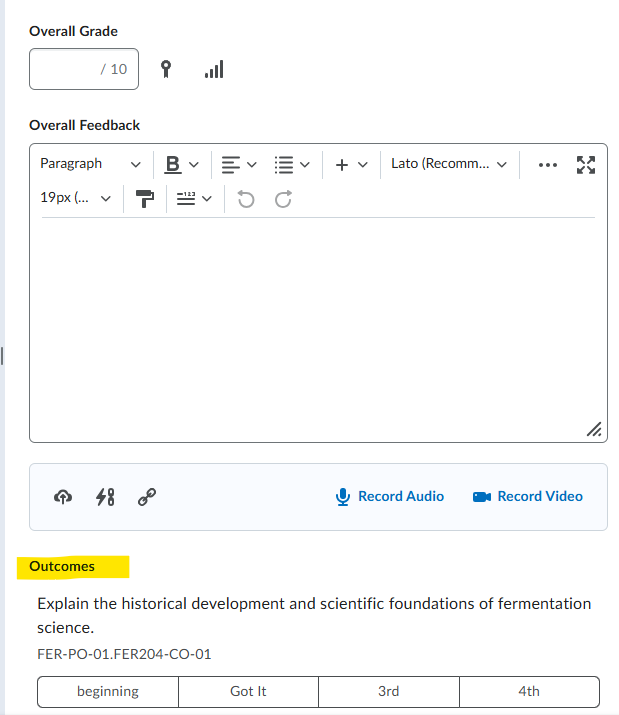The height and width of the screenshot is (715, 619).
Task: Click the line numbering icon
Action: tap(186, 199)
